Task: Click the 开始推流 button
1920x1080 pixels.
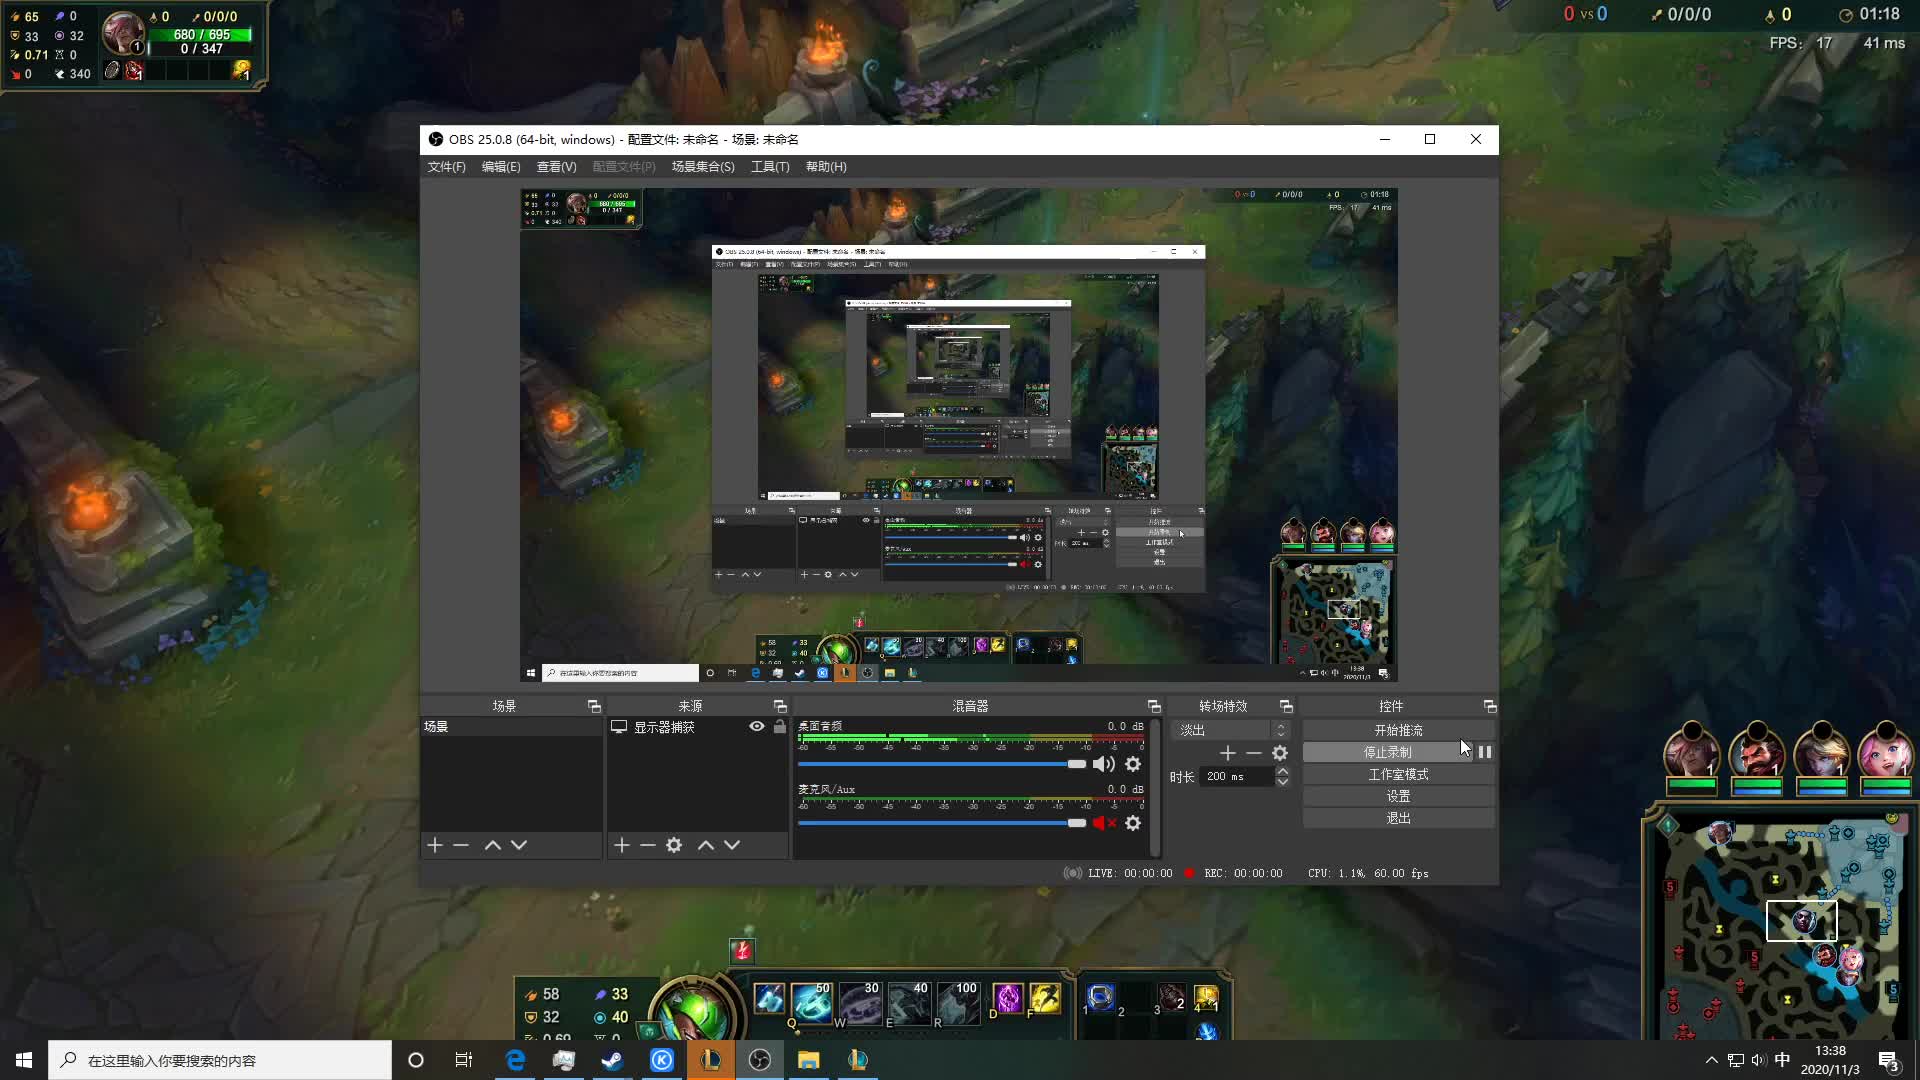Action: [x=1398, y=730]
